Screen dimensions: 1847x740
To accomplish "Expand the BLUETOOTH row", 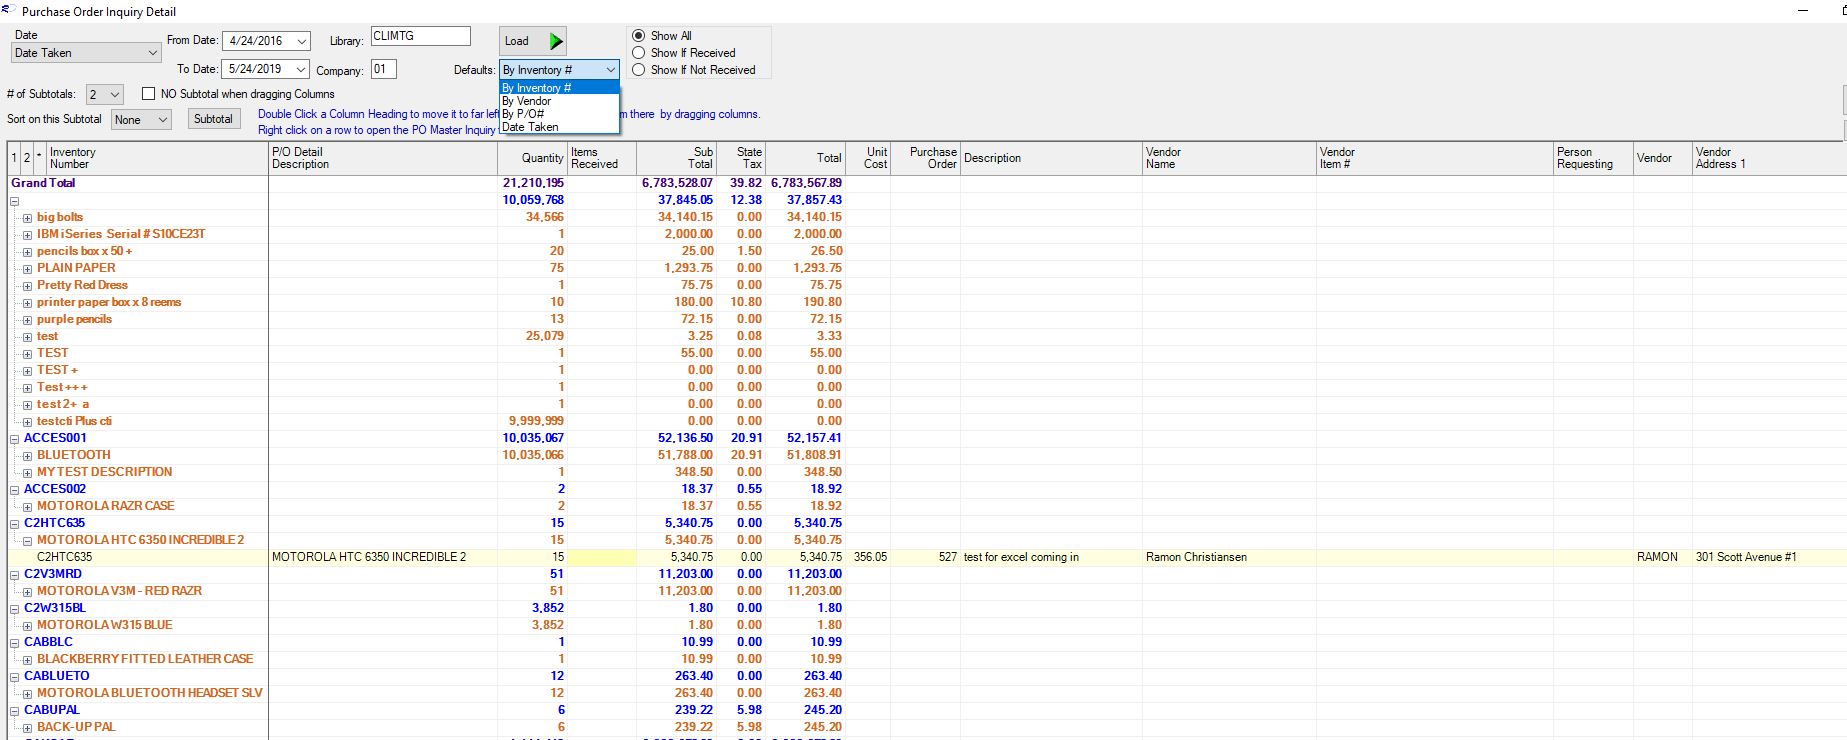I will [28, 456].
